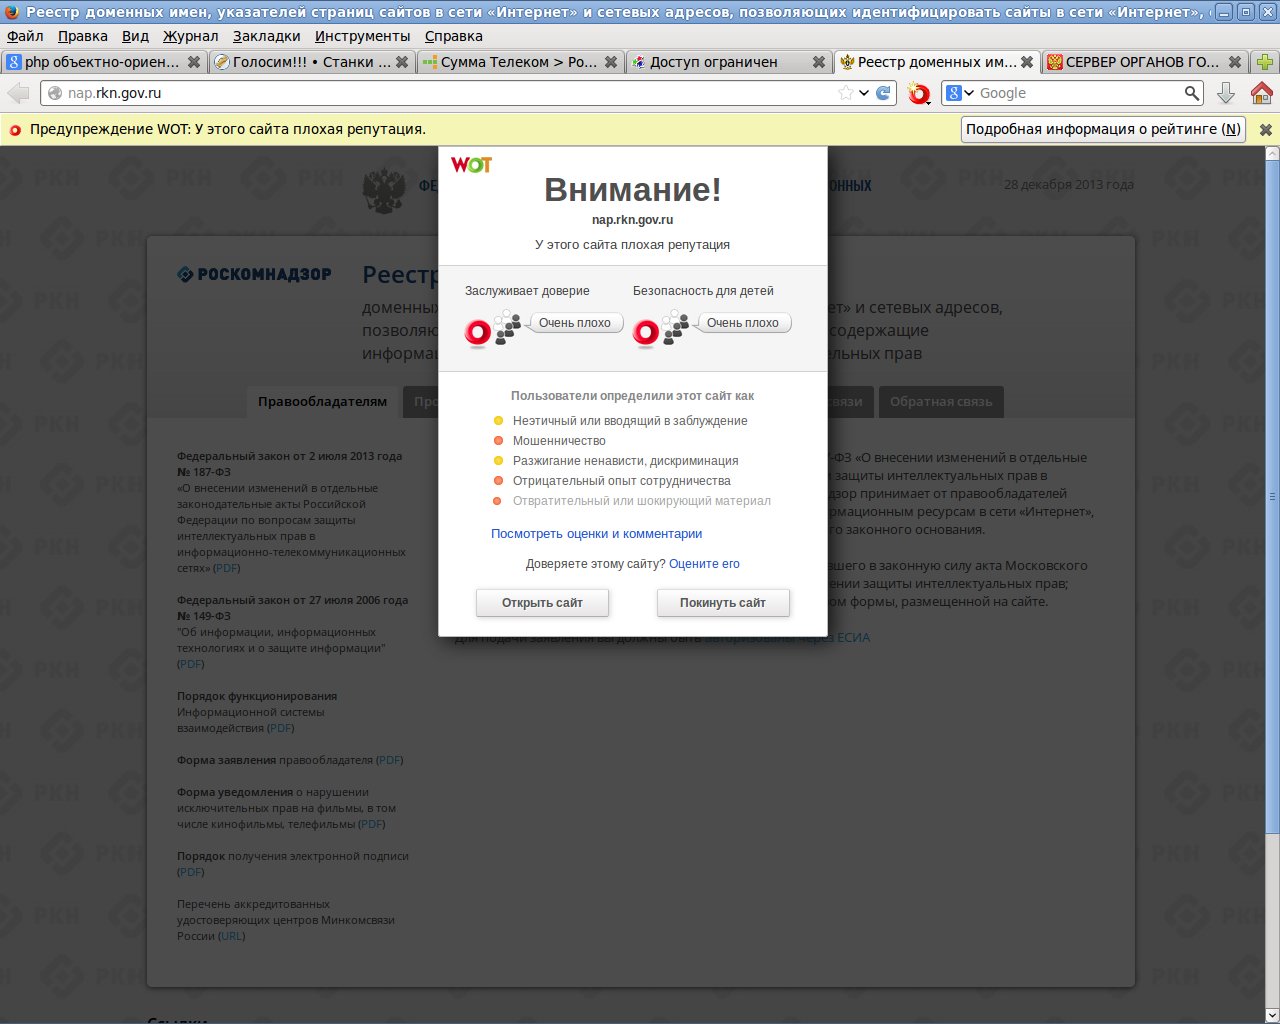Image resolution: width=1280 pixels, height=1024 pixels.
Task: Click 'Очень плохо' under Безопасность для детей
Action: [x=743, y=323]
